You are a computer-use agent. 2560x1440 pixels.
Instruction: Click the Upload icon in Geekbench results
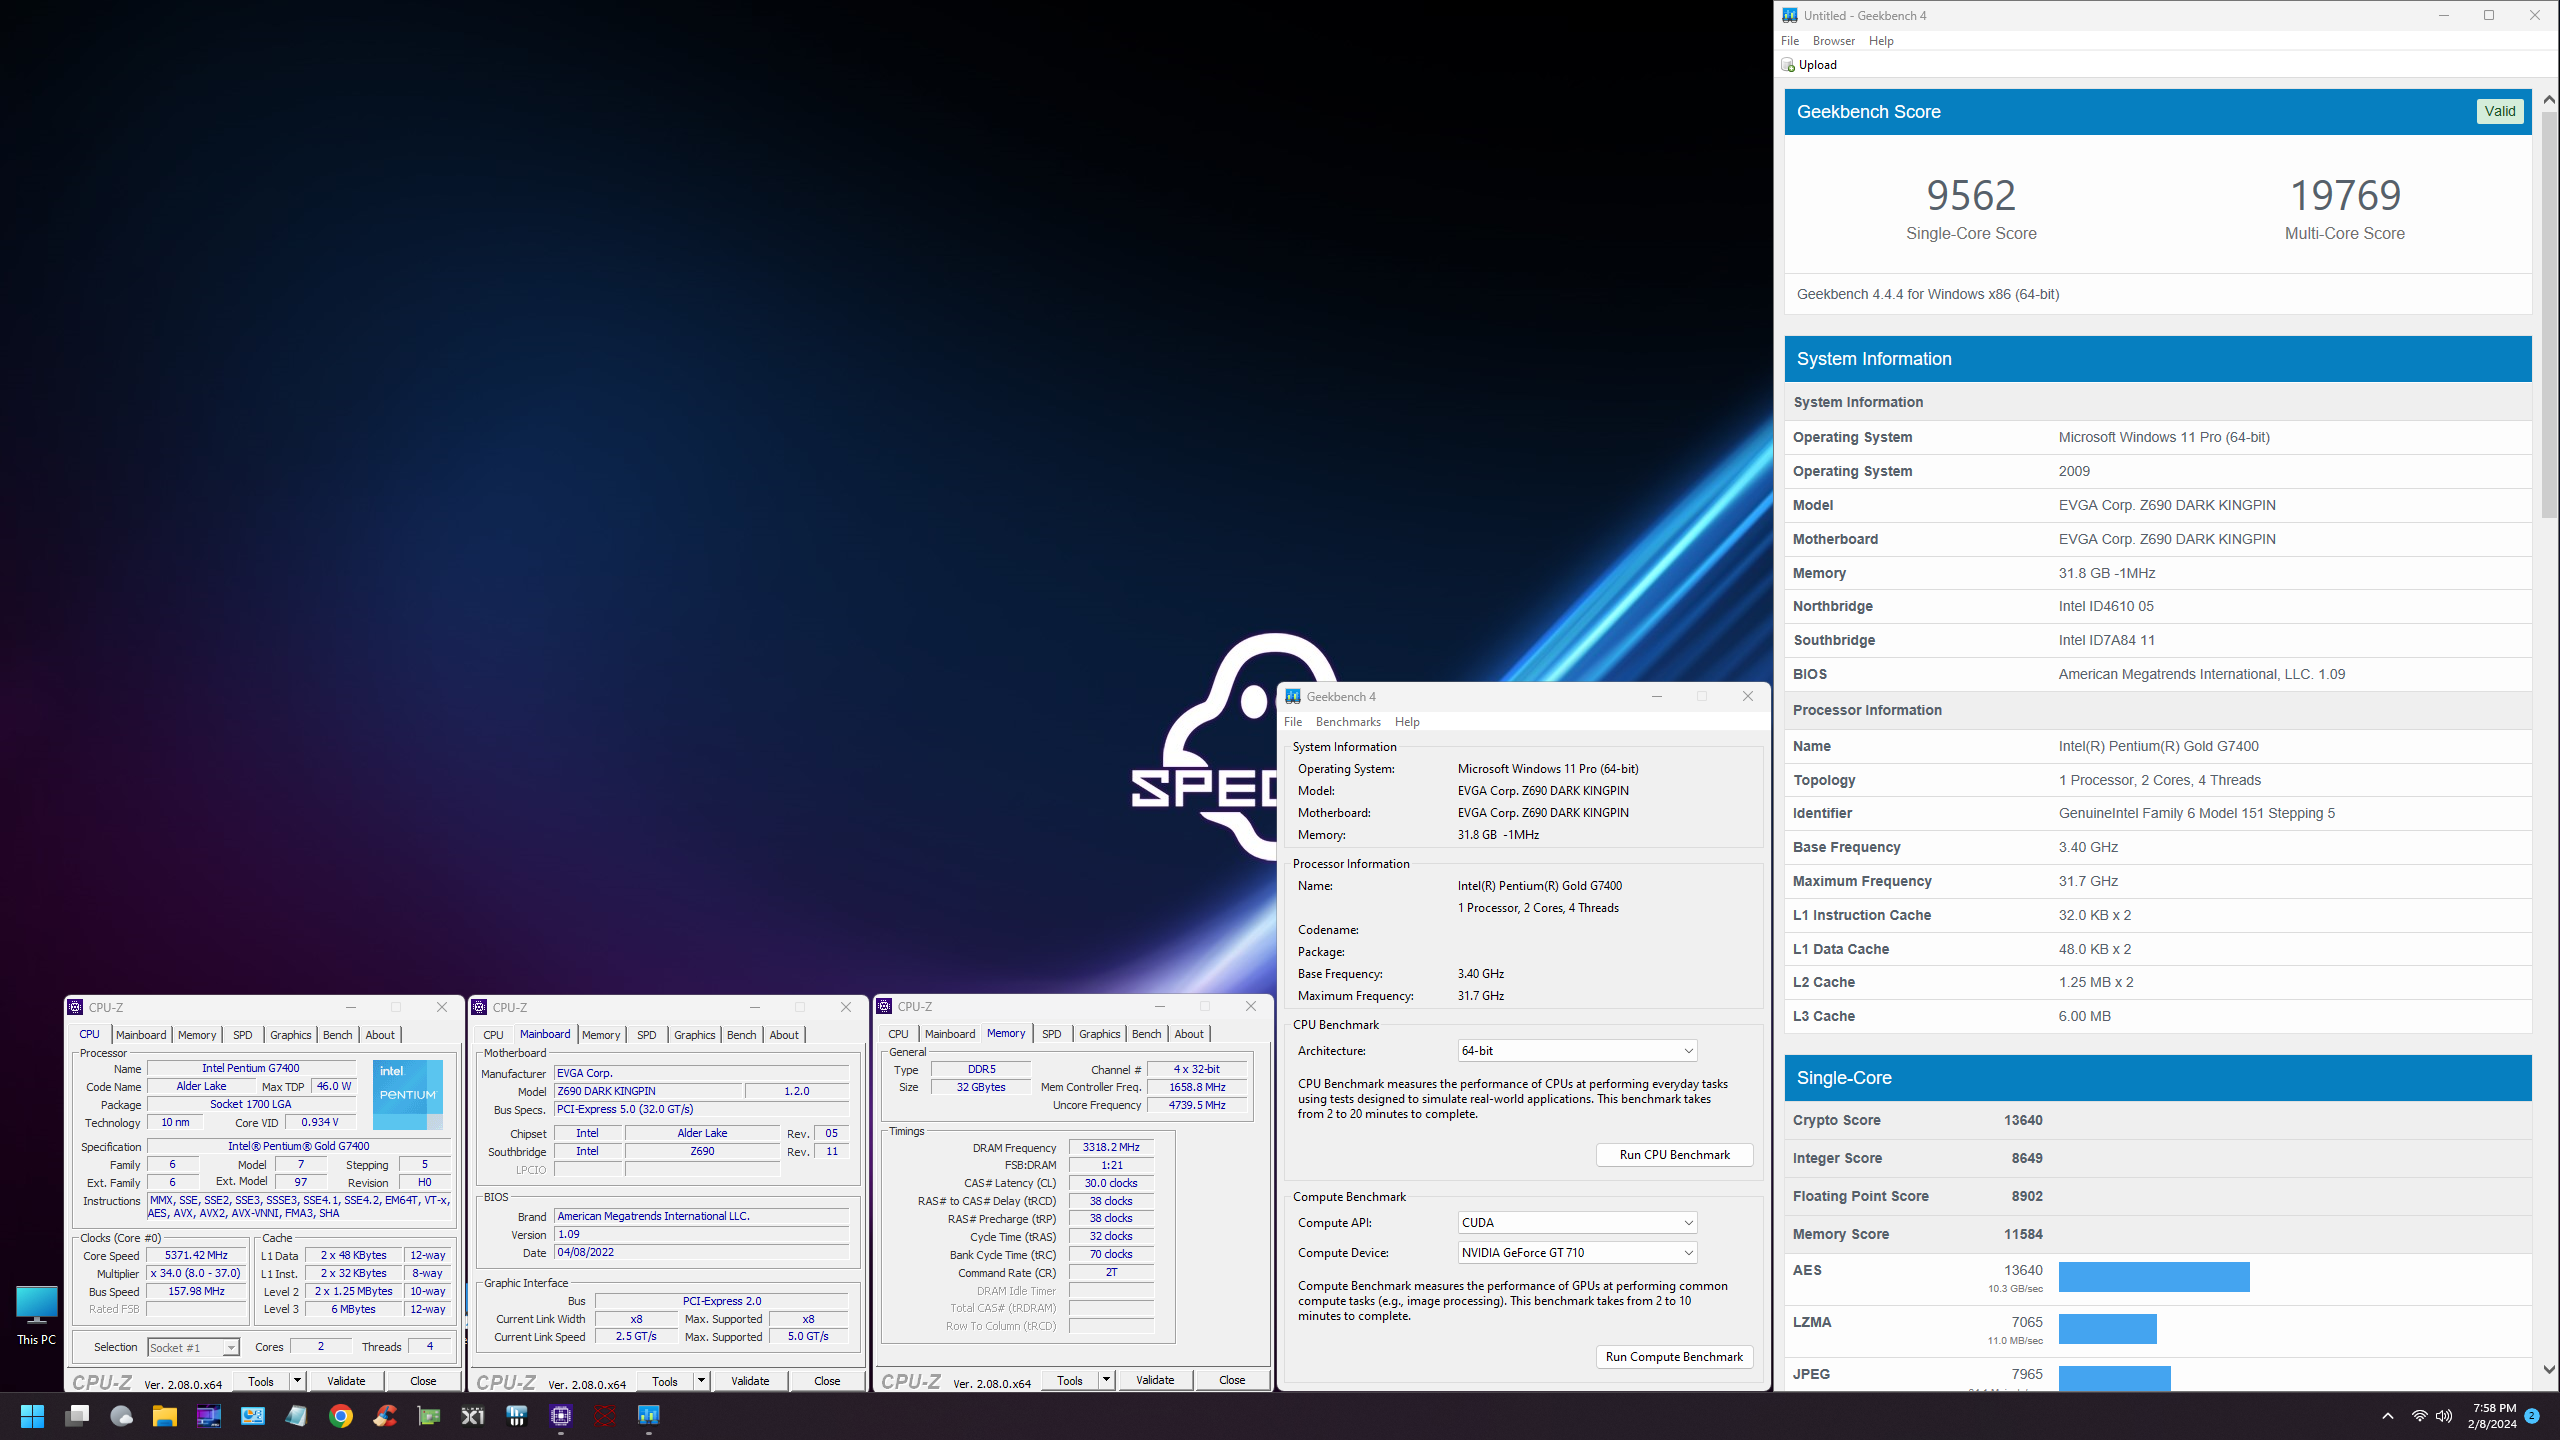(x=1788, y=65)
